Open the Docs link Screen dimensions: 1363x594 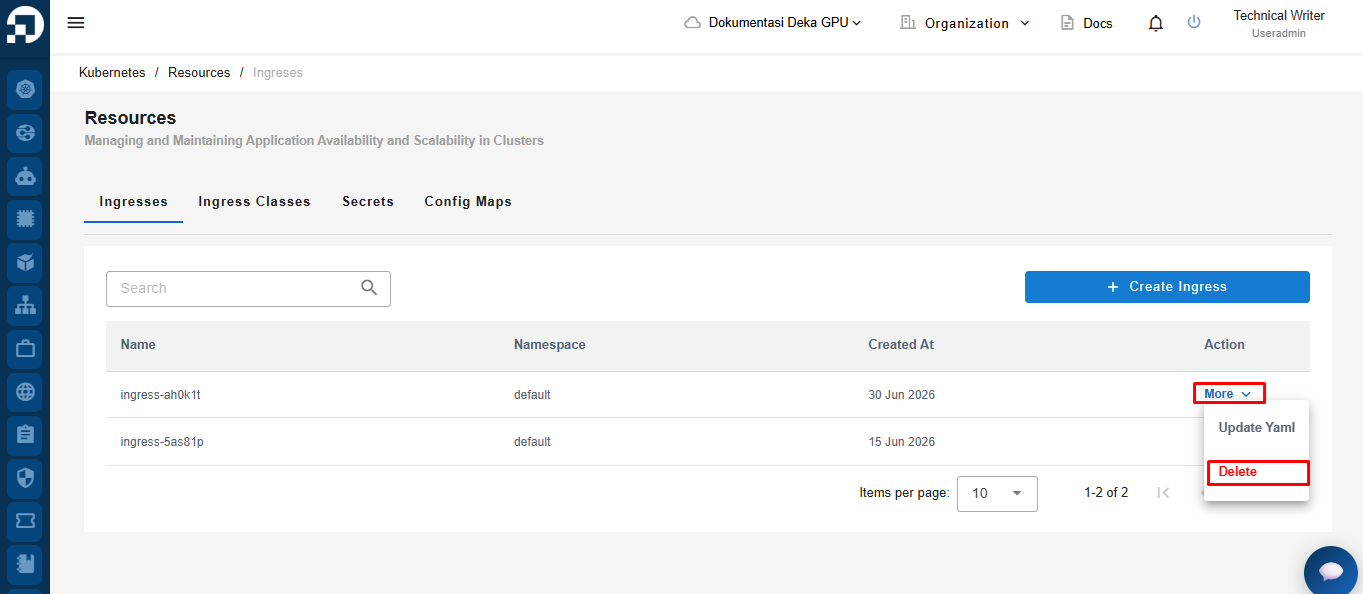click(x=1086, y=23)
